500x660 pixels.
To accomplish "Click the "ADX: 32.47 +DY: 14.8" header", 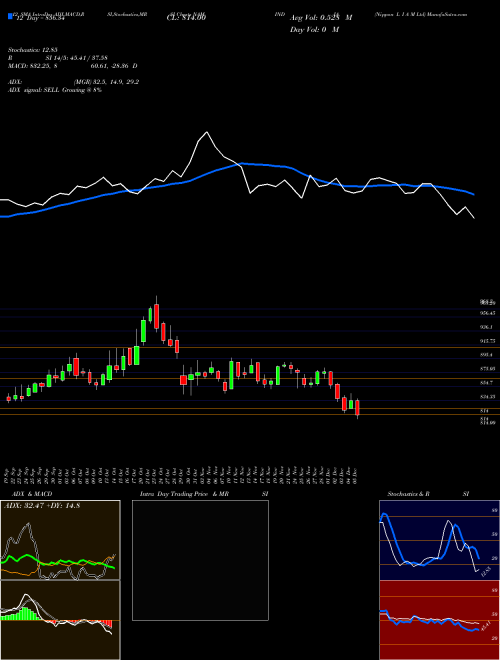I will coord(42,506).
